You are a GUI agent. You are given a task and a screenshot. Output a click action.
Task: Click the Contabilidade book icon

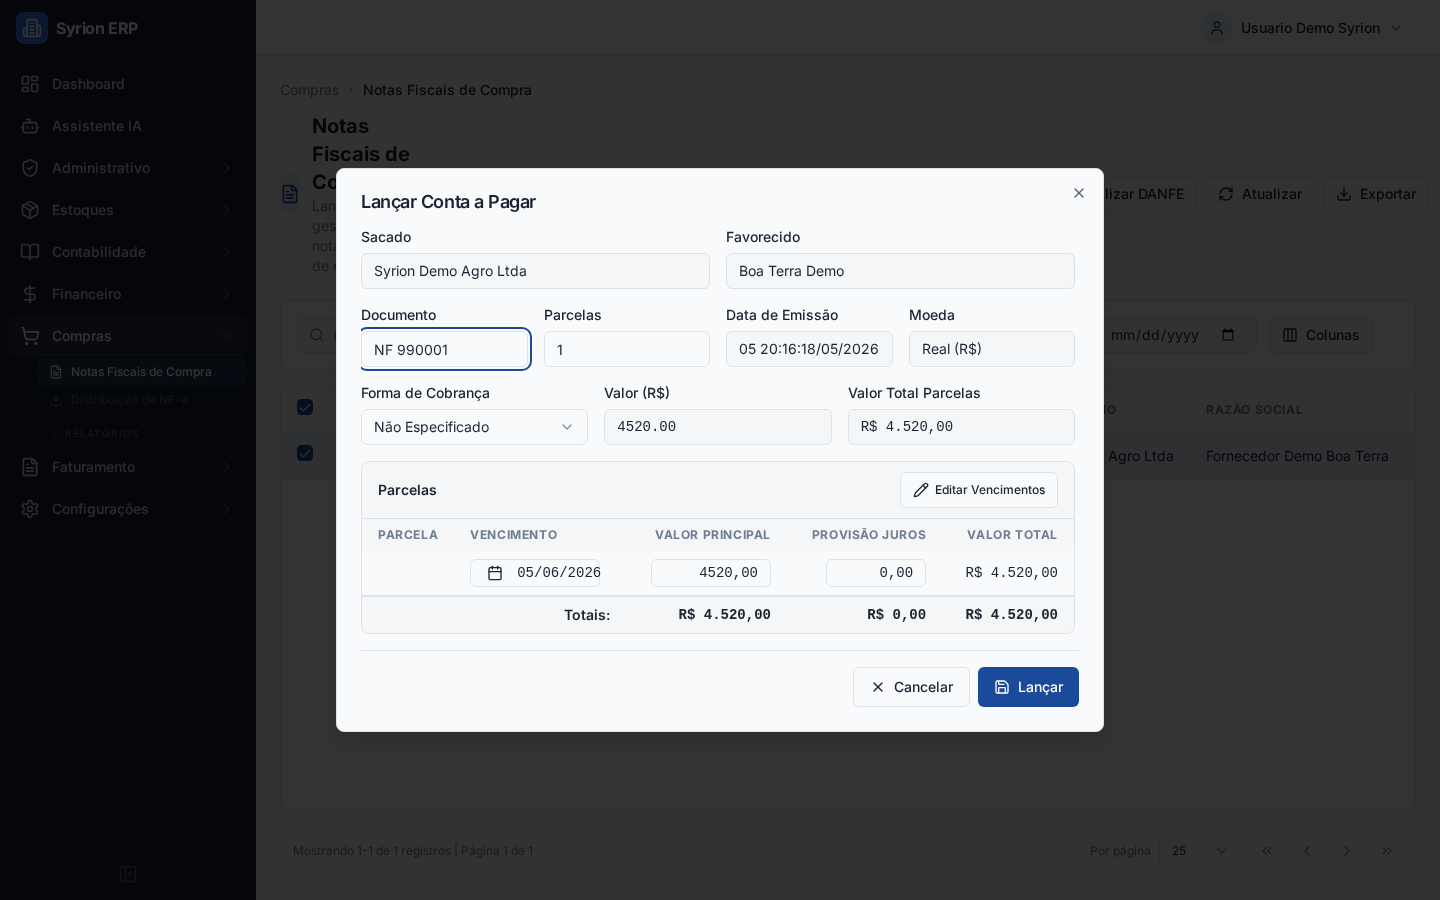tap(30, 252)
